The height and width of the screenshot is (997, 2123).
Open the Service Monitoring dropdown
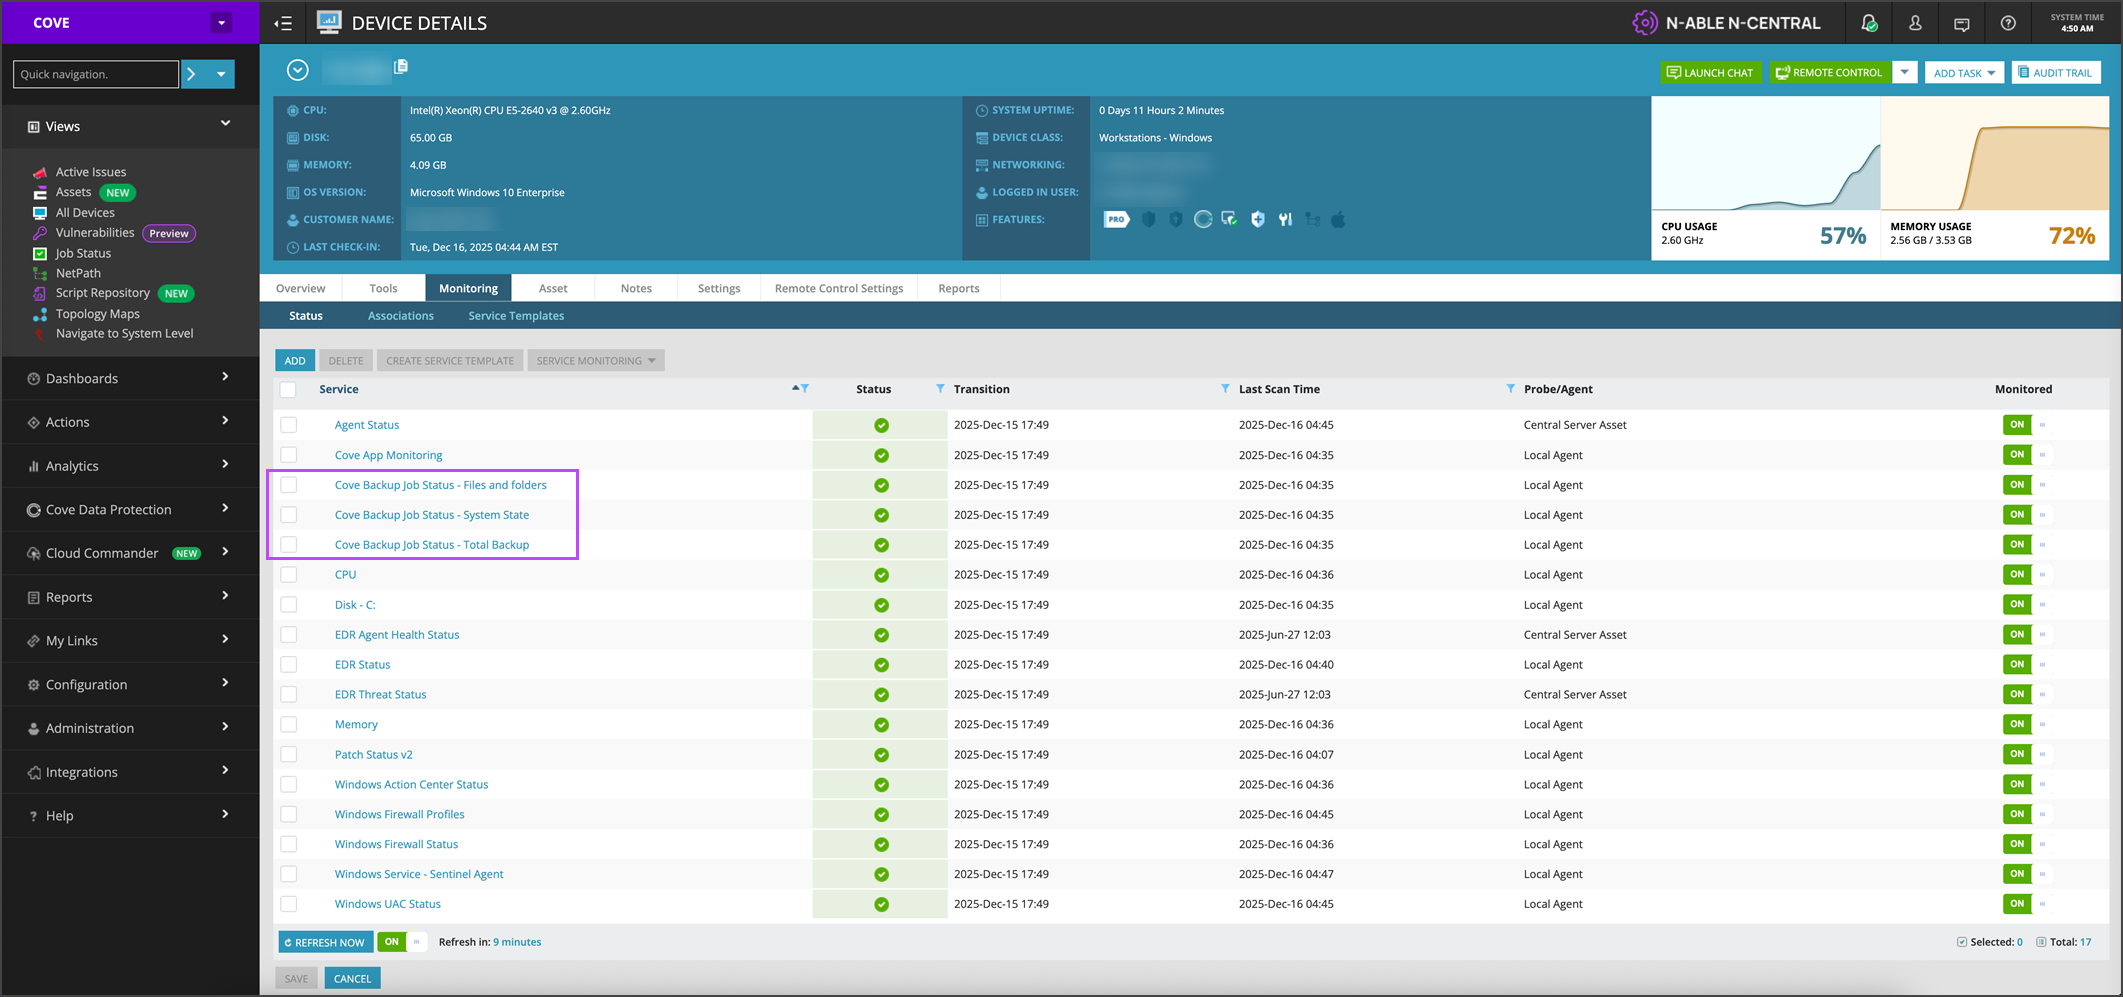point(596,361)
